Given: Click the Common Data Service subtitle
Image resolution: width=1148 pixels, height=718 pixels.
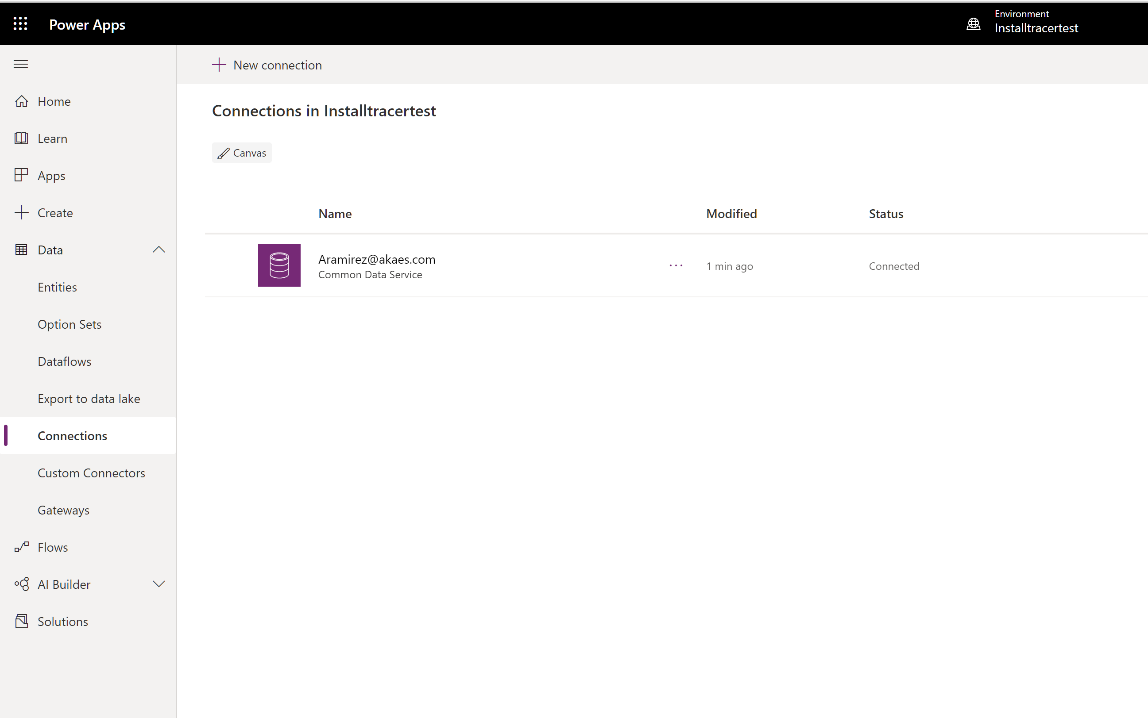Looking at the screenshot, I should click(x=370, y=275).
